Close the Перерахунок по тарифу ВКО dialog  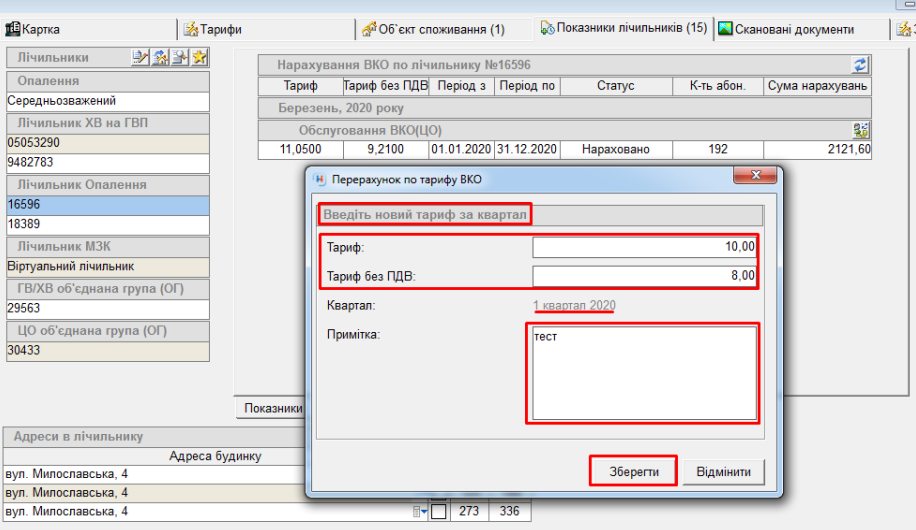click(x=755, y=178)
